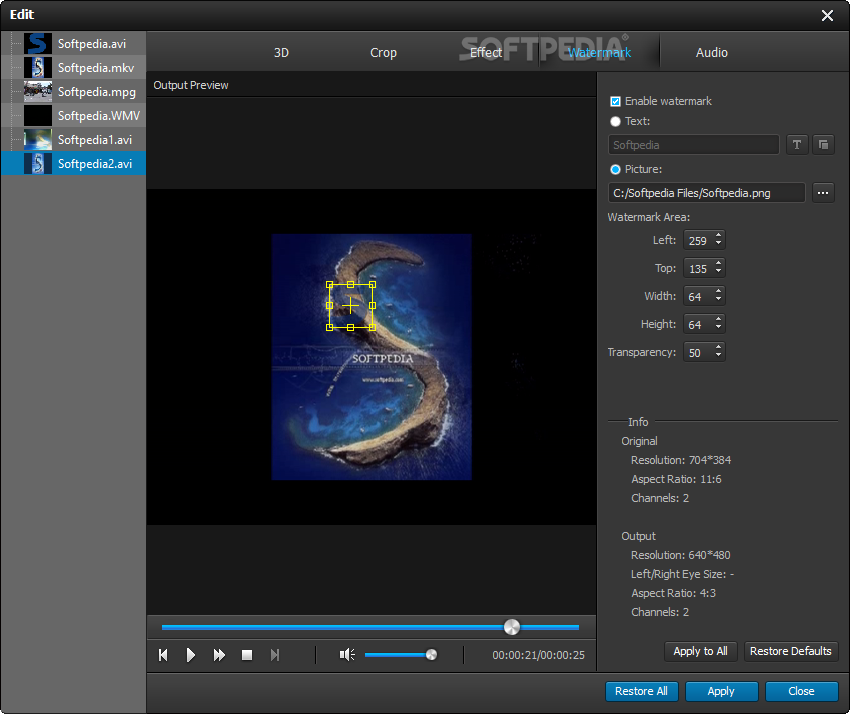Mute audio with speaker icon

(346, 655)
